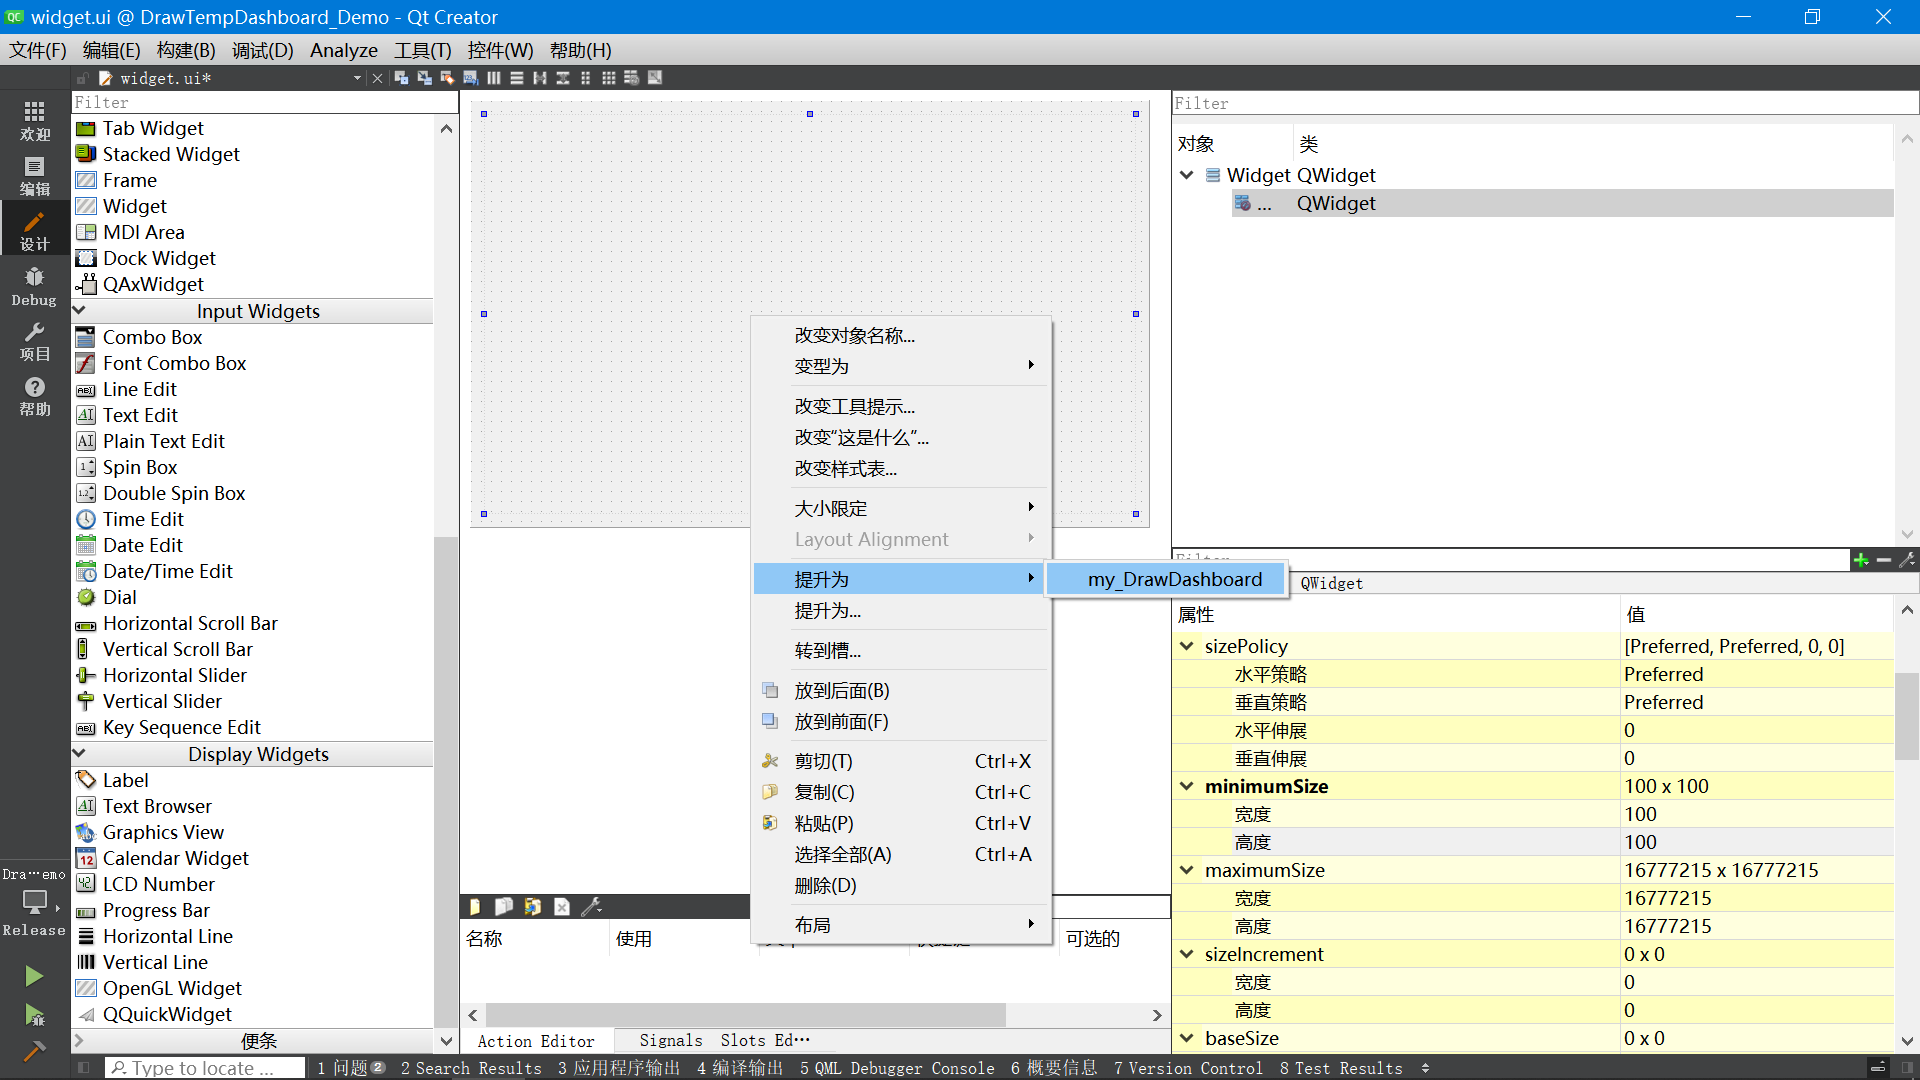Collapse the Widget QWidget tree item
The height and width of the screenshot is (1080, 1920).
pos(1187,175)
